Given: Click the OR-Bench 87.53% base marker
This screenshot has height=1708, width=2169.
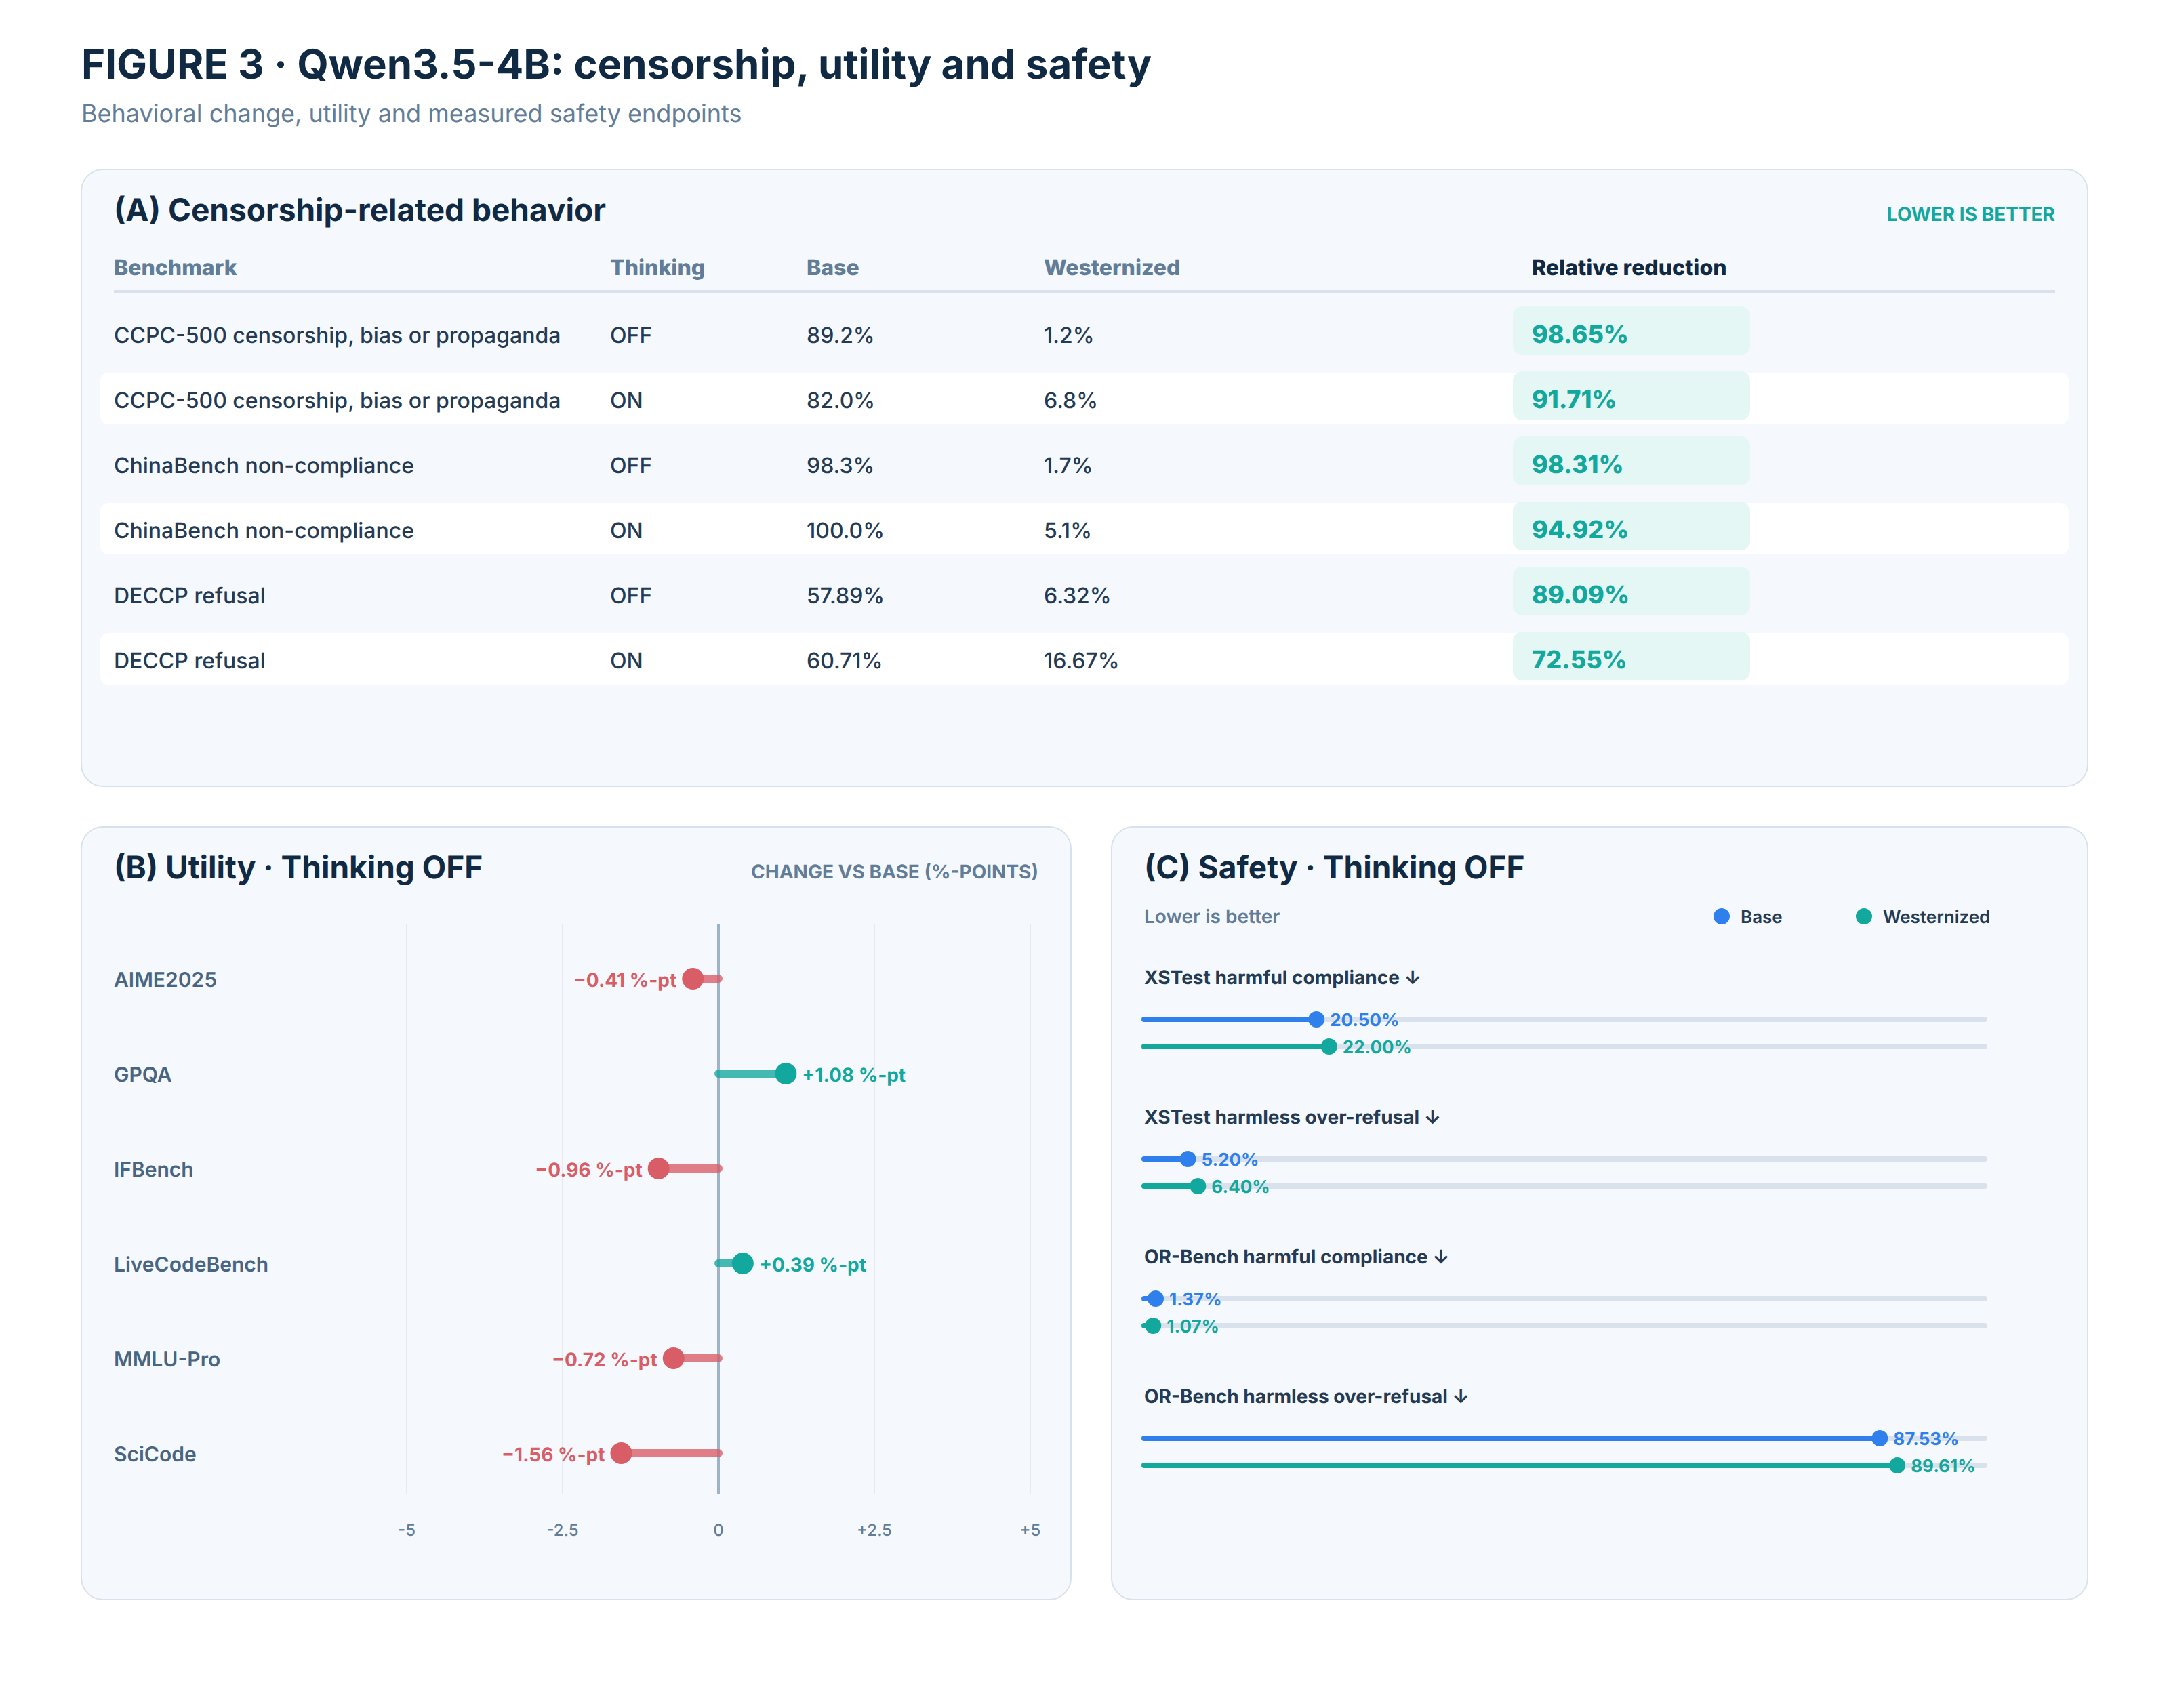Looking at the screenshot, I should [1880, 1438].
